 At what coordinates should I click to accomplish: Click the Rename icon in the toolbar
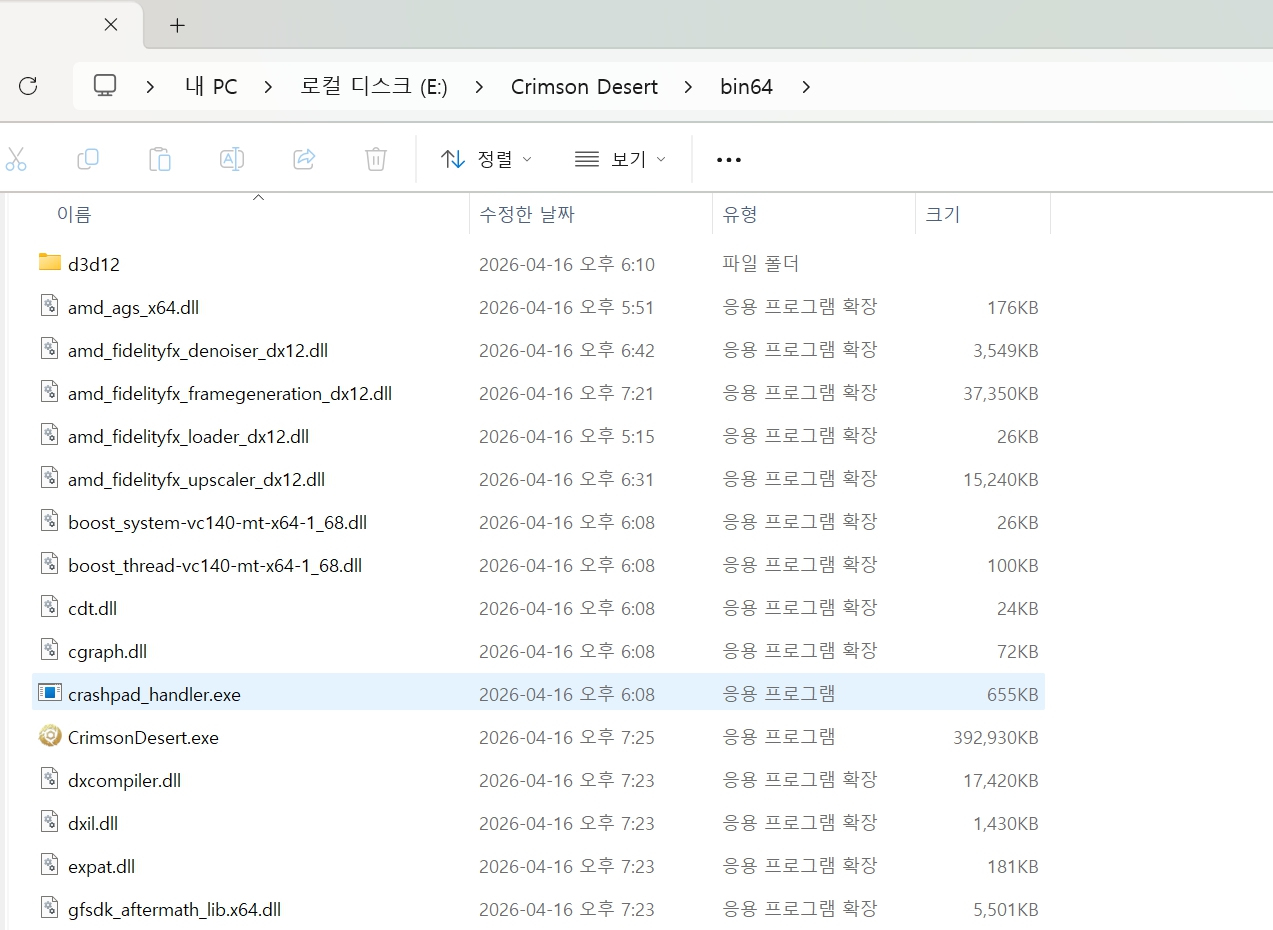coord(232,159)
